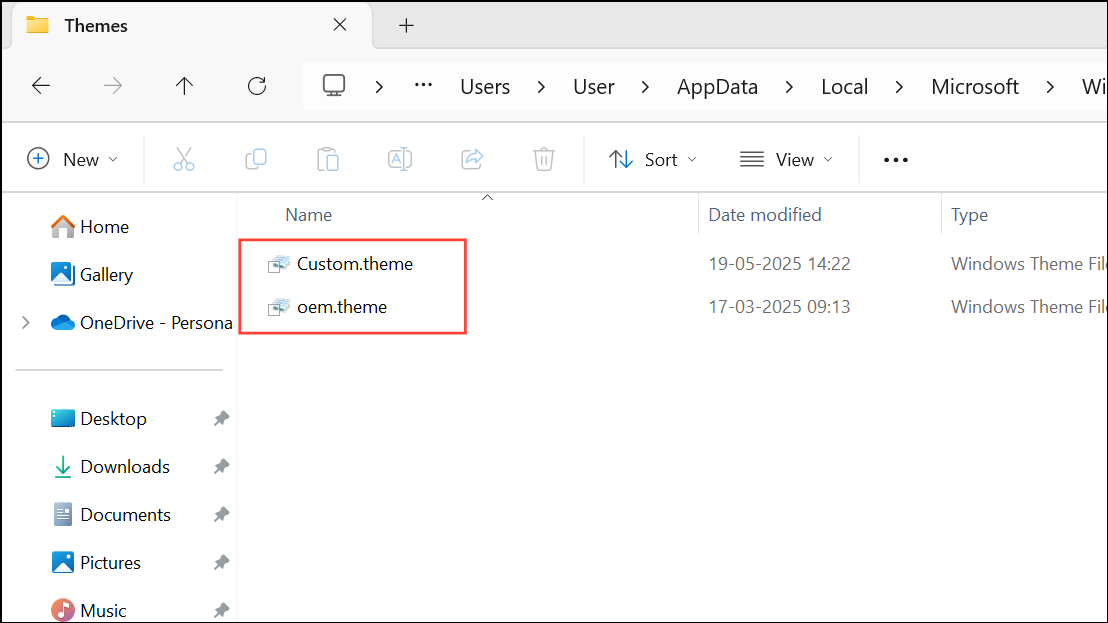Screen dimensions: 1108x623
Task: Expand the OneDrive tree node
Action: (x=26, y=323)
